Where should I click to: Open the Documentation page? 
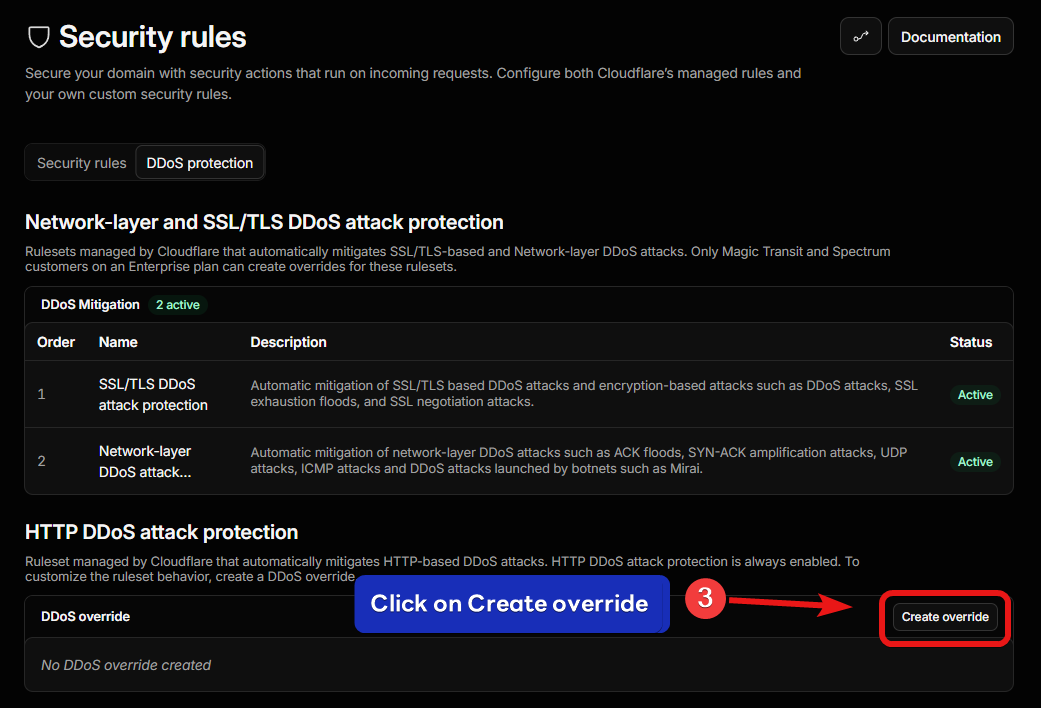pos(950,37)
